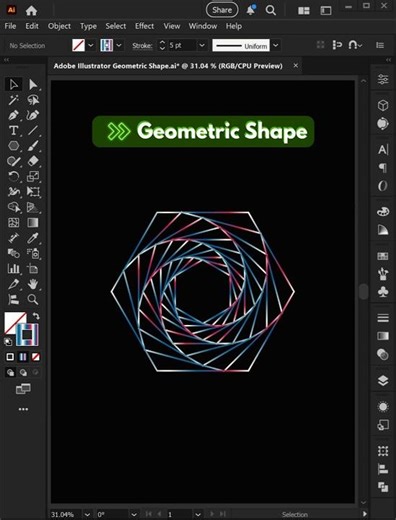396x520 pixels.
Task: Select the Line Segment tool
Action: (x=33, y=130)
